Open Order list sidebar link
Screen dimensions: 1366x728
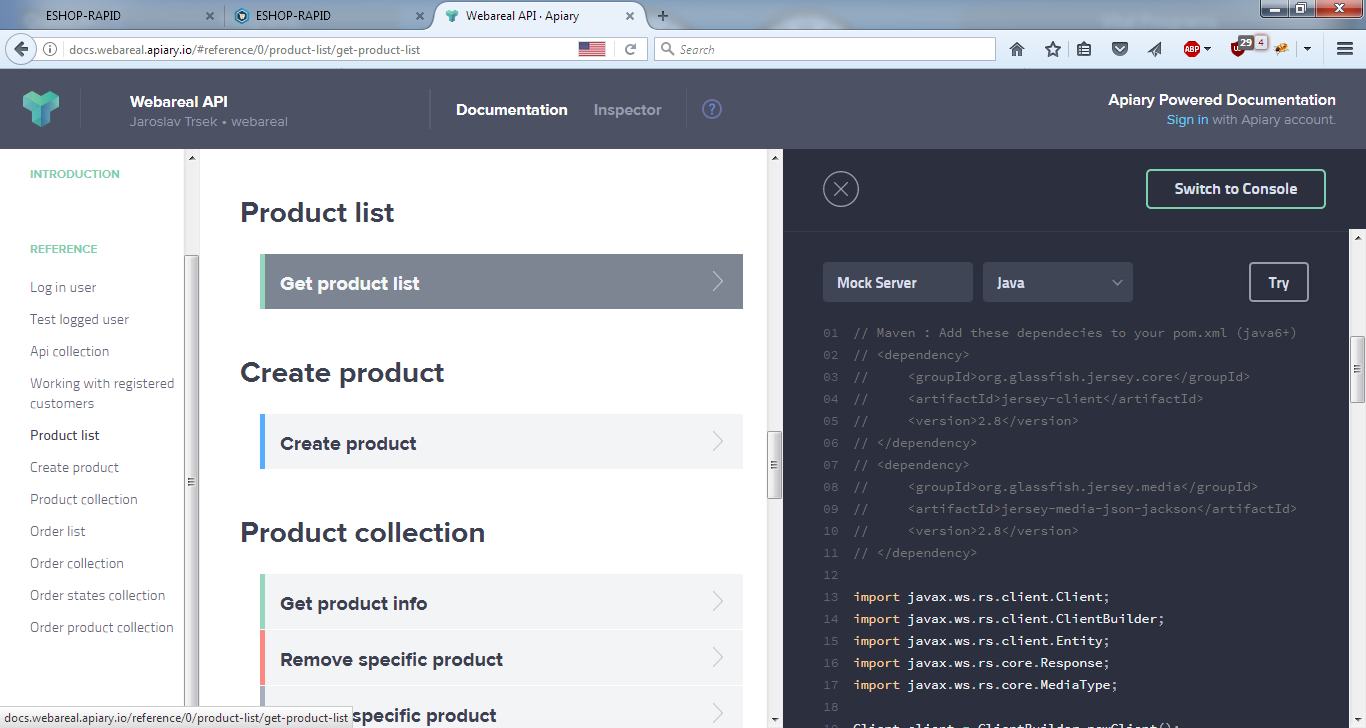click(58, 531)
